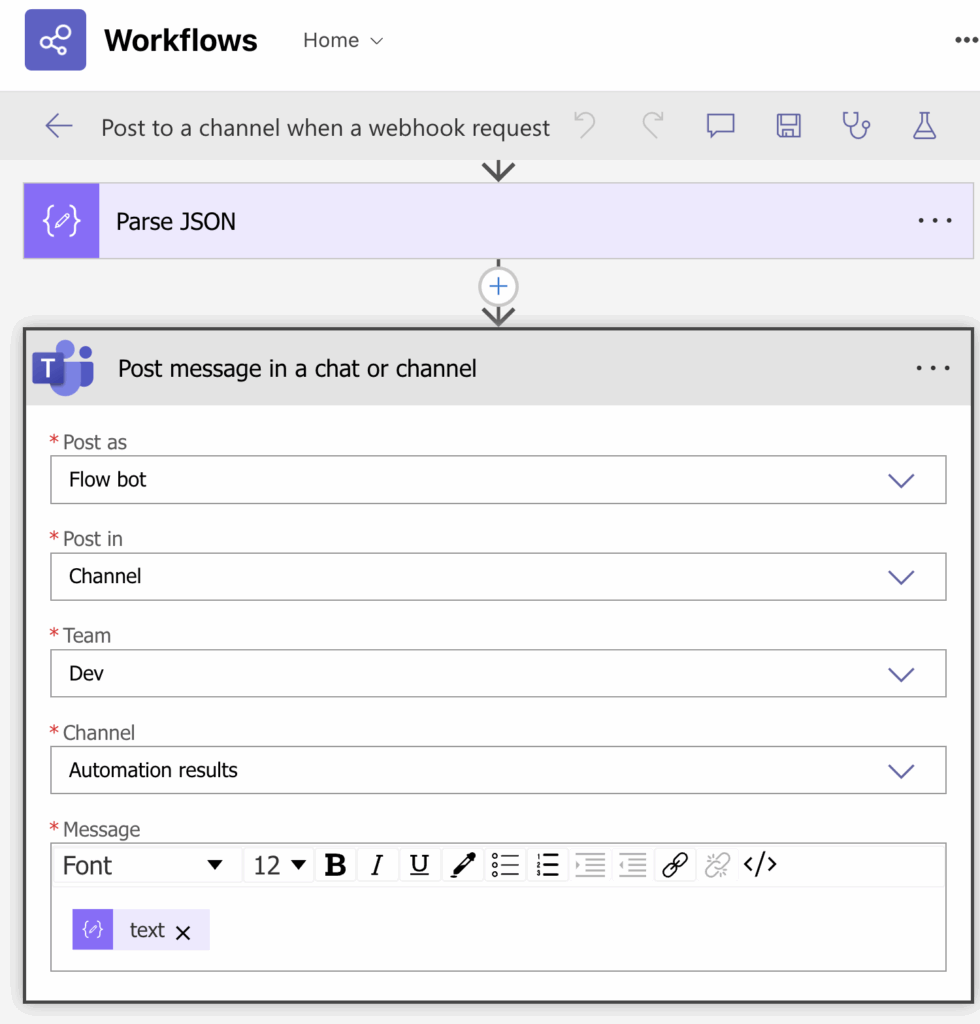
Task: Open the flow checker stethoscope icon
Action: [855, 126]
